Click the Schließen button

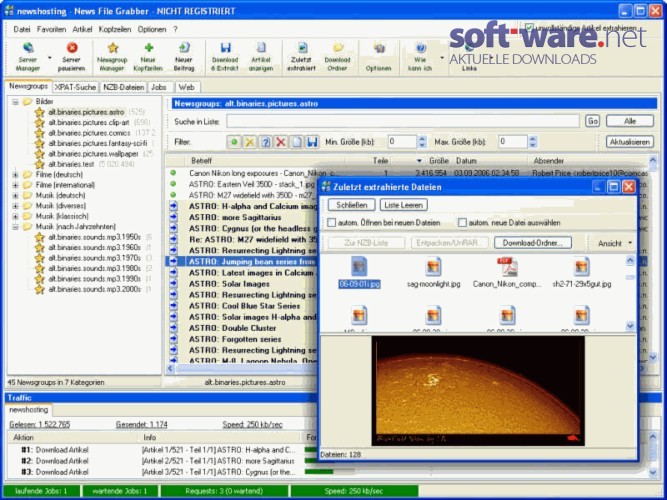click(351, 205)
